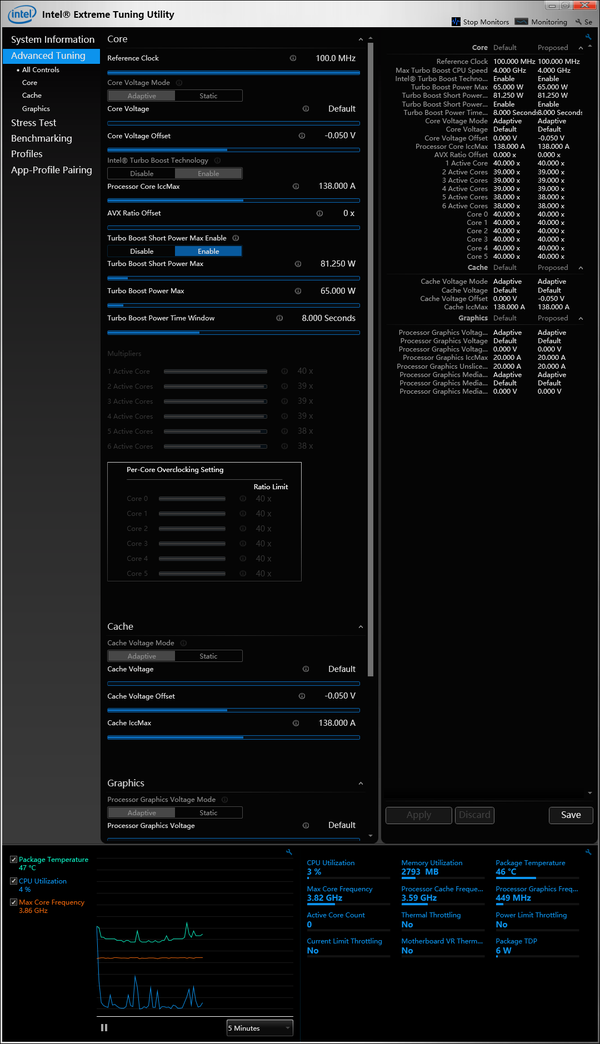Viewport: 600px width, 1044px height.
Task: Show info for Processor Graphics Voltage Mode
Action: (x=224, y=800)
